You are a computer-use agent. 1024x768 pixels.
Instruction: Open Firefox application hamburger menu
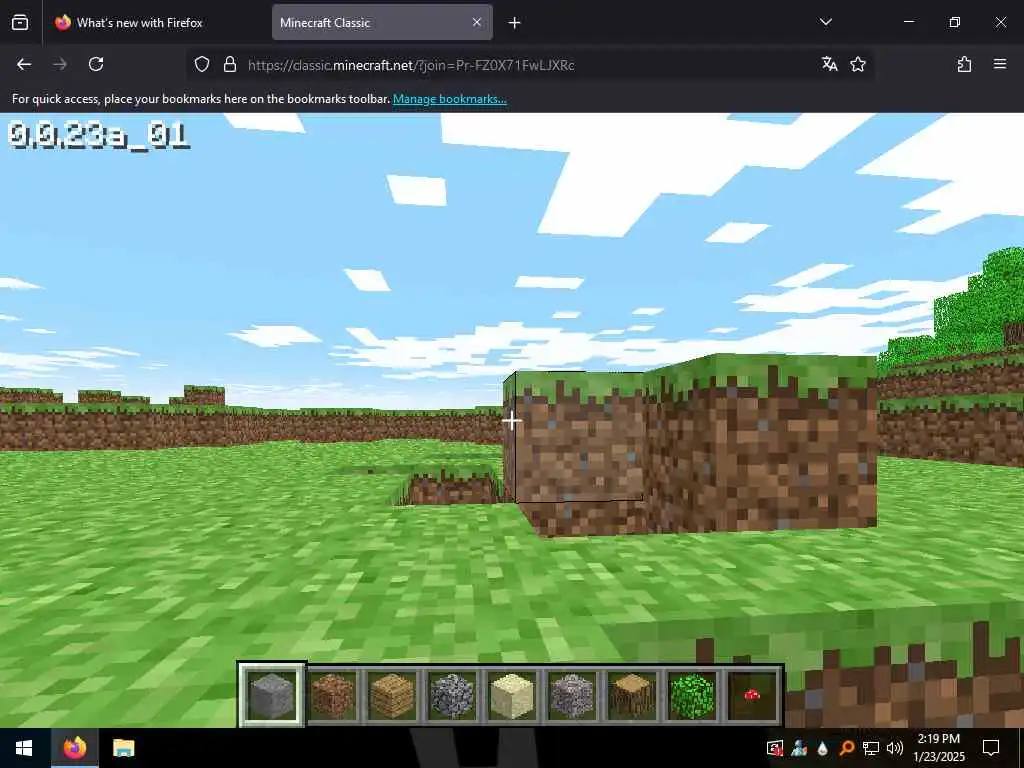1000,64
